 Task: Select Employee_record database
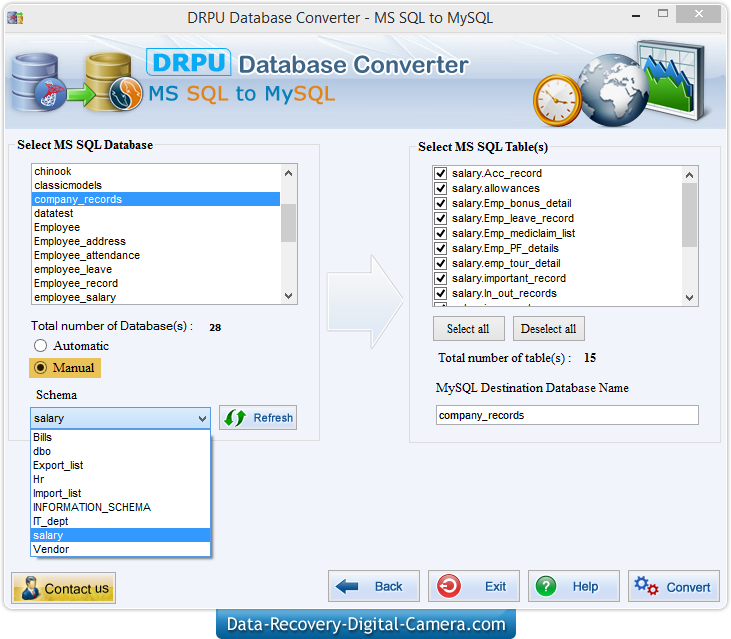[156, 283]
